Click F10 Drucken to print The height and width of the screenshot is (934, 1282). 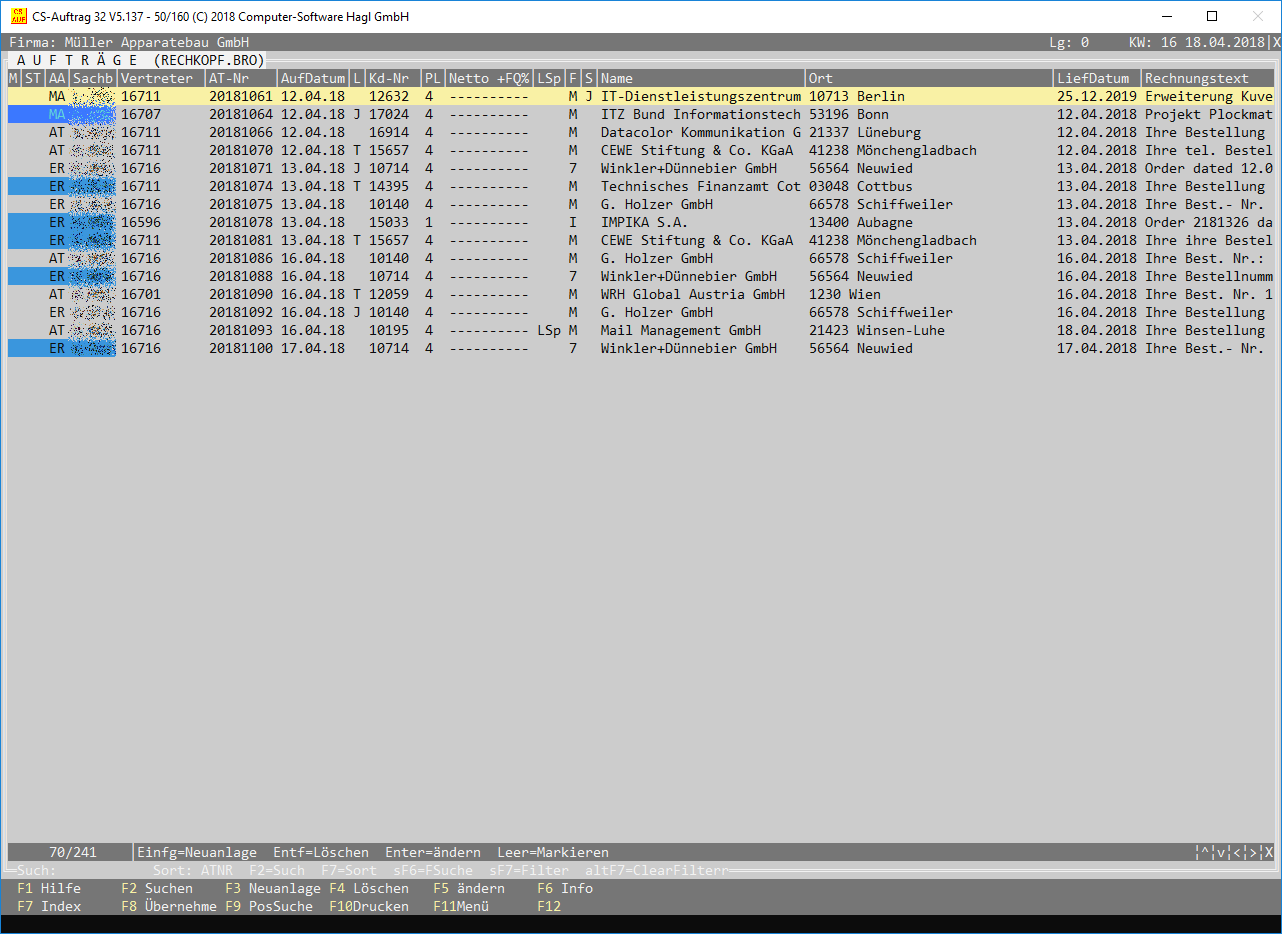pyautogui.click(x=368, y=906)
